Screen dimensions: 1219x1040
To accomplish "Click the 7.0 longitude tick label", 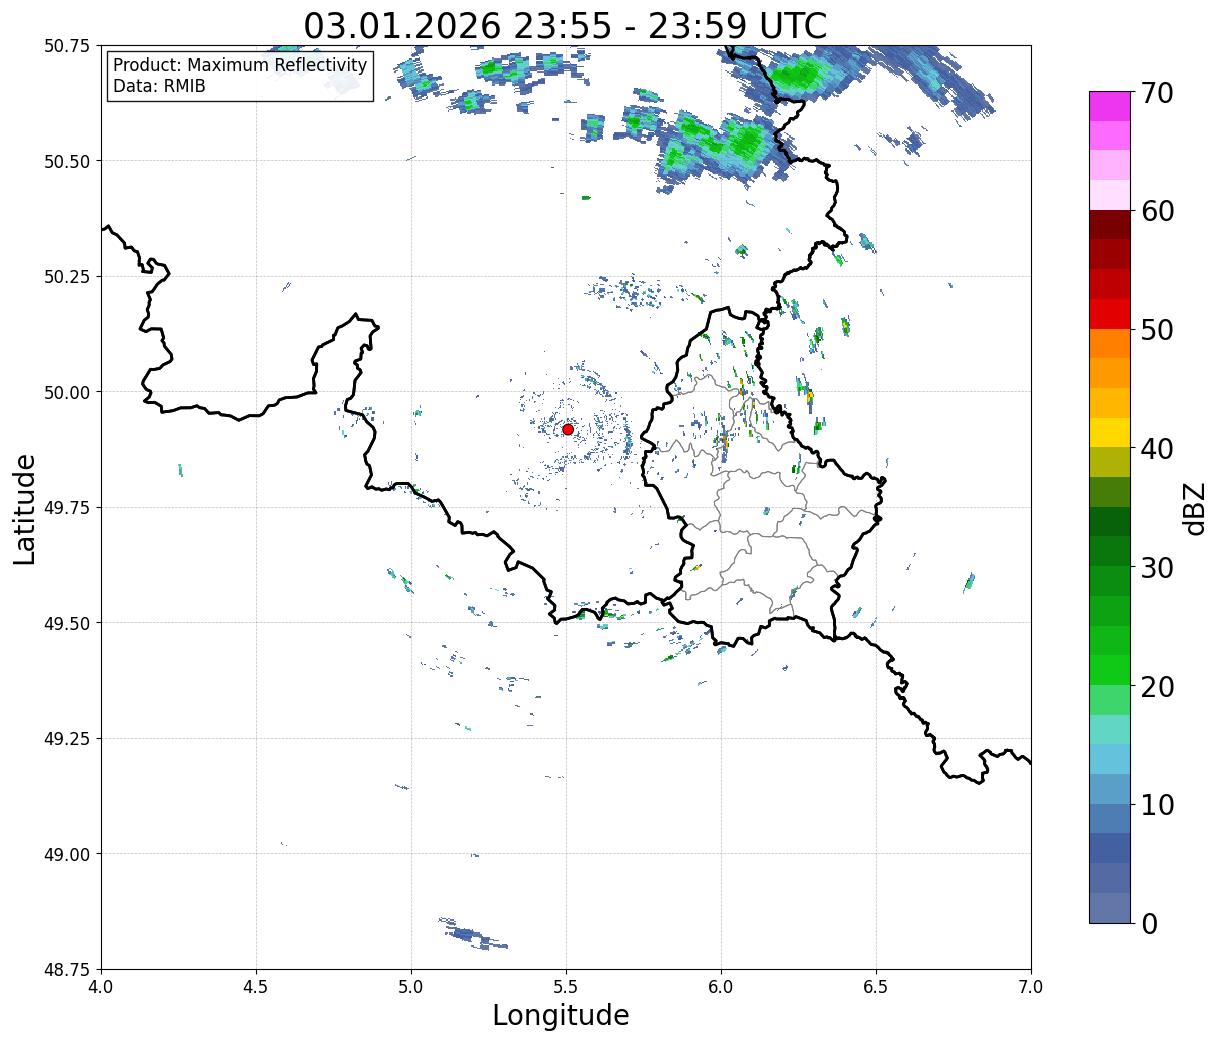I will pos(1030,986).
